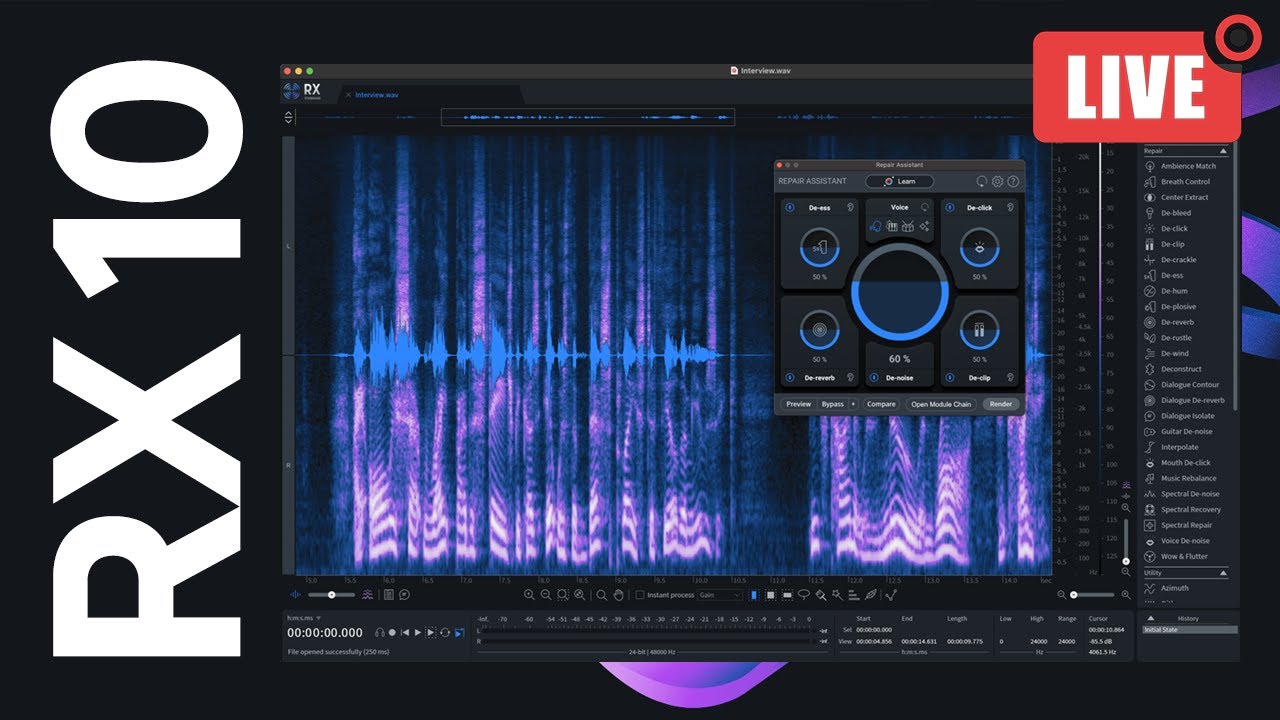Collapse the Utility module category
The height and width of the screenshot is (720, 1280).
pos(1223,573)
